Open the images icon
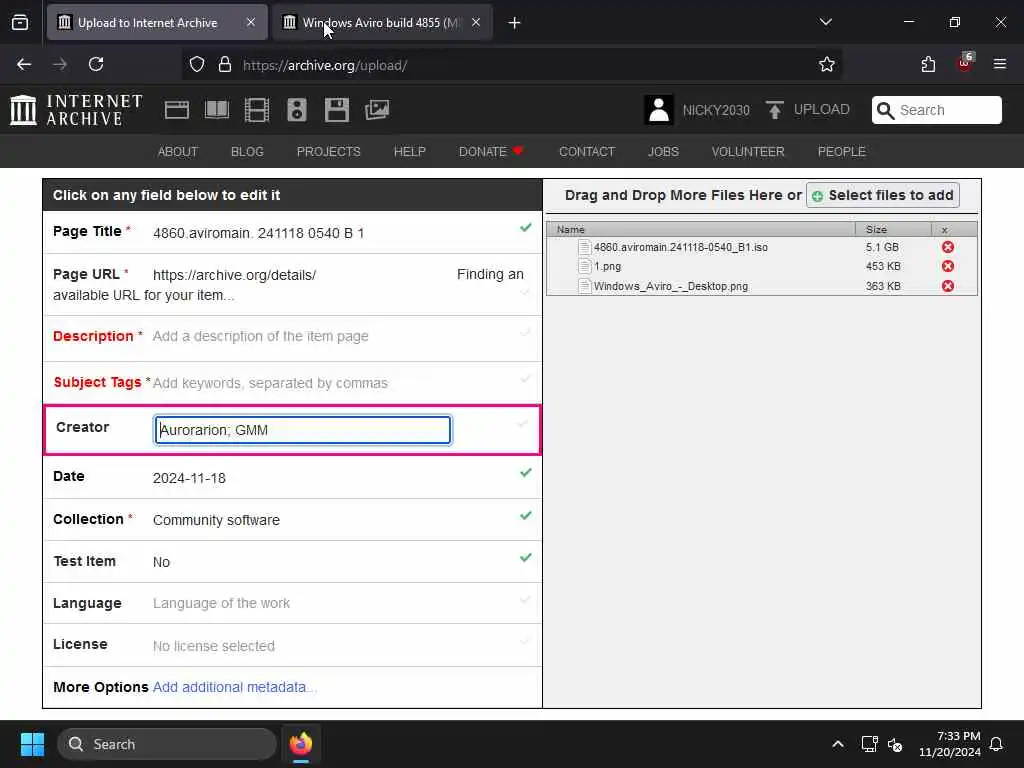 point(377,110)
